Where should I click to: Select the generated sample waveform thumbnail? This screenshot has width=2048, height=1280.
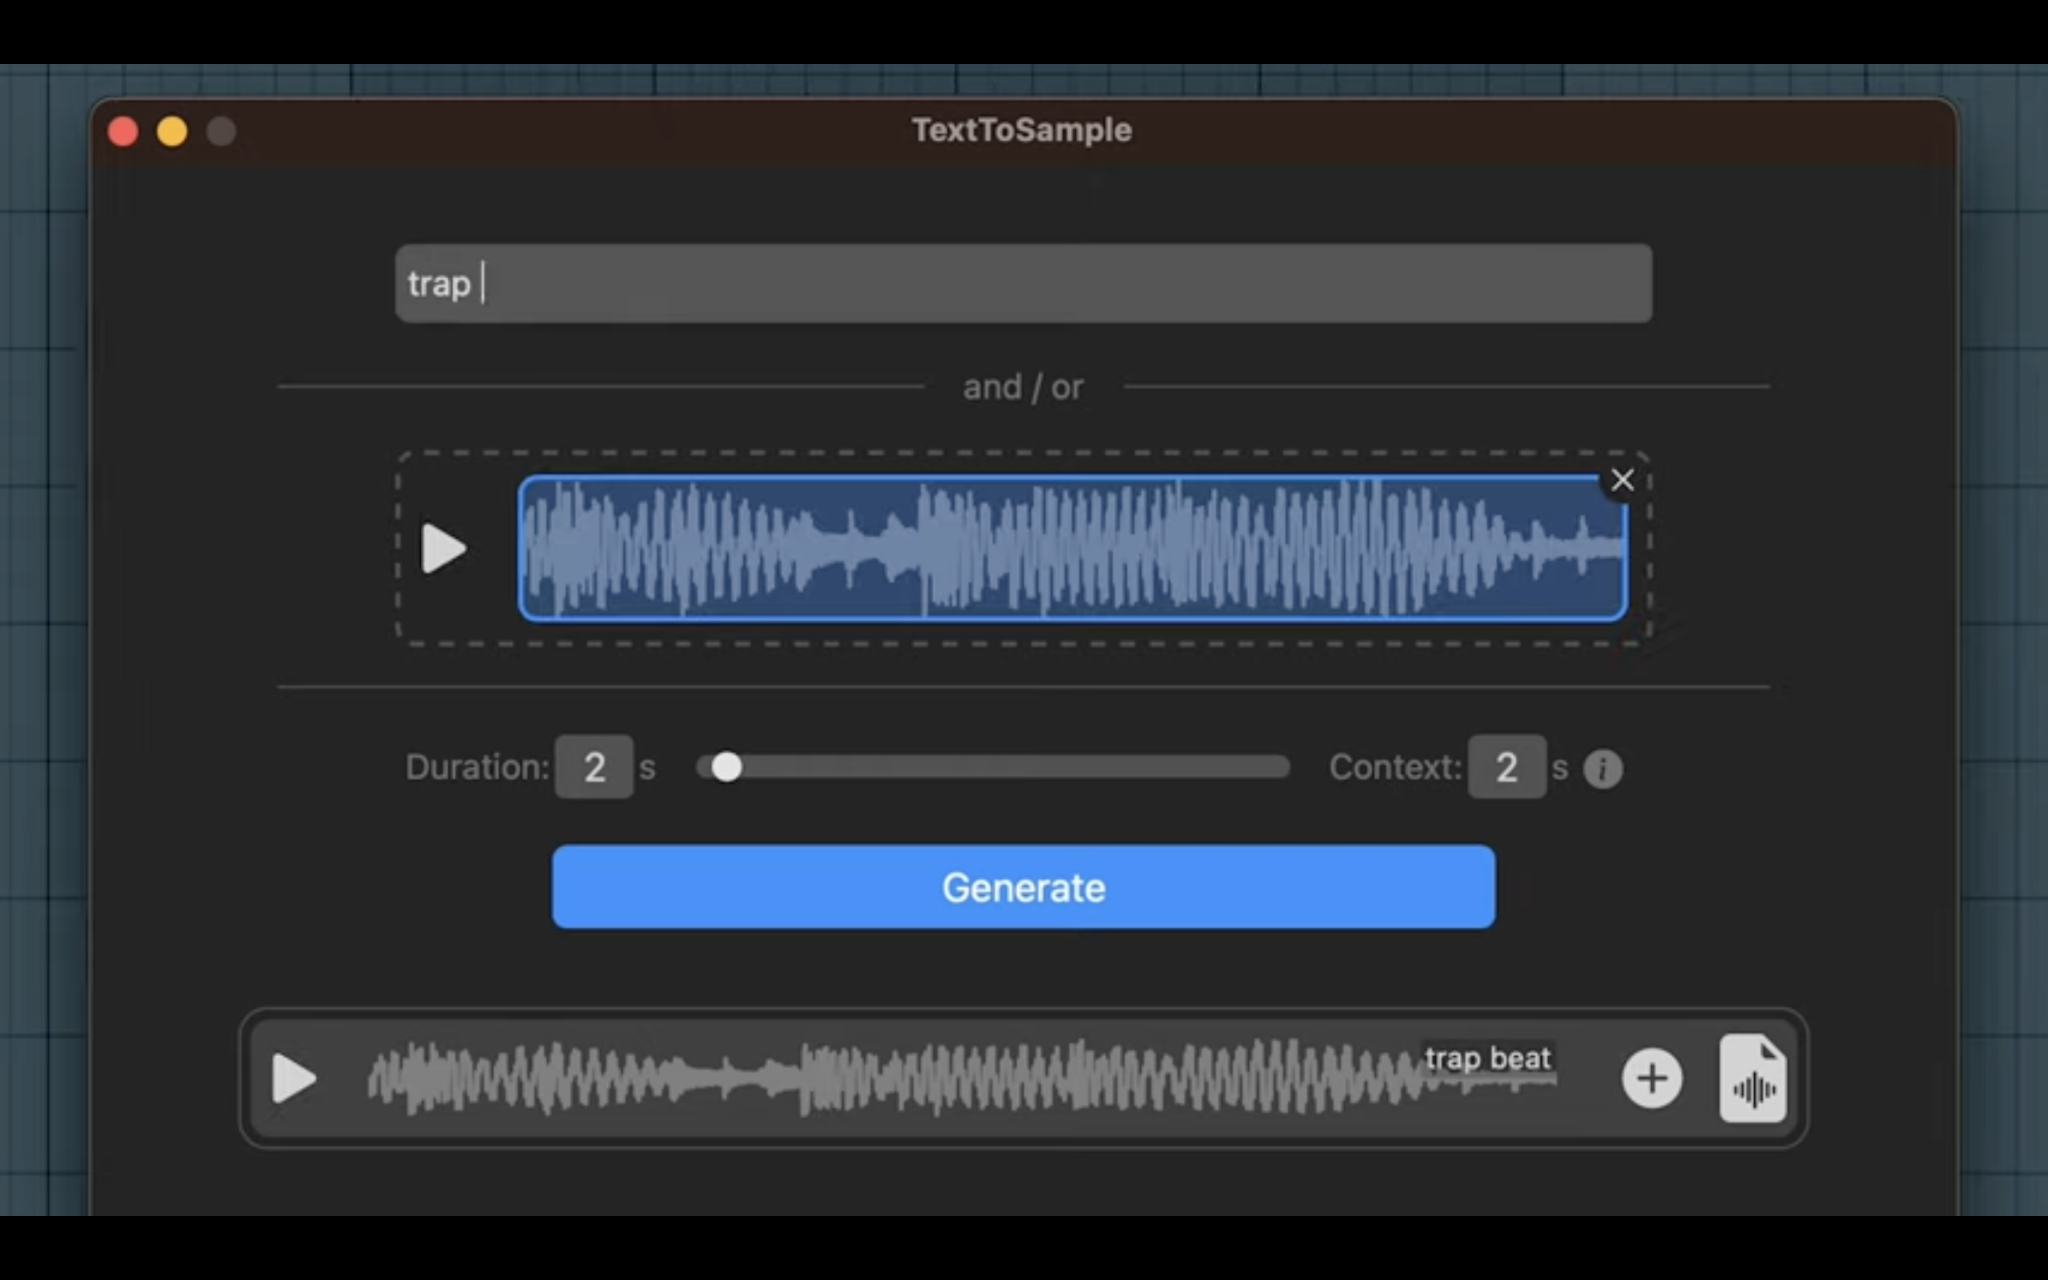click(x=950, y=1079)
